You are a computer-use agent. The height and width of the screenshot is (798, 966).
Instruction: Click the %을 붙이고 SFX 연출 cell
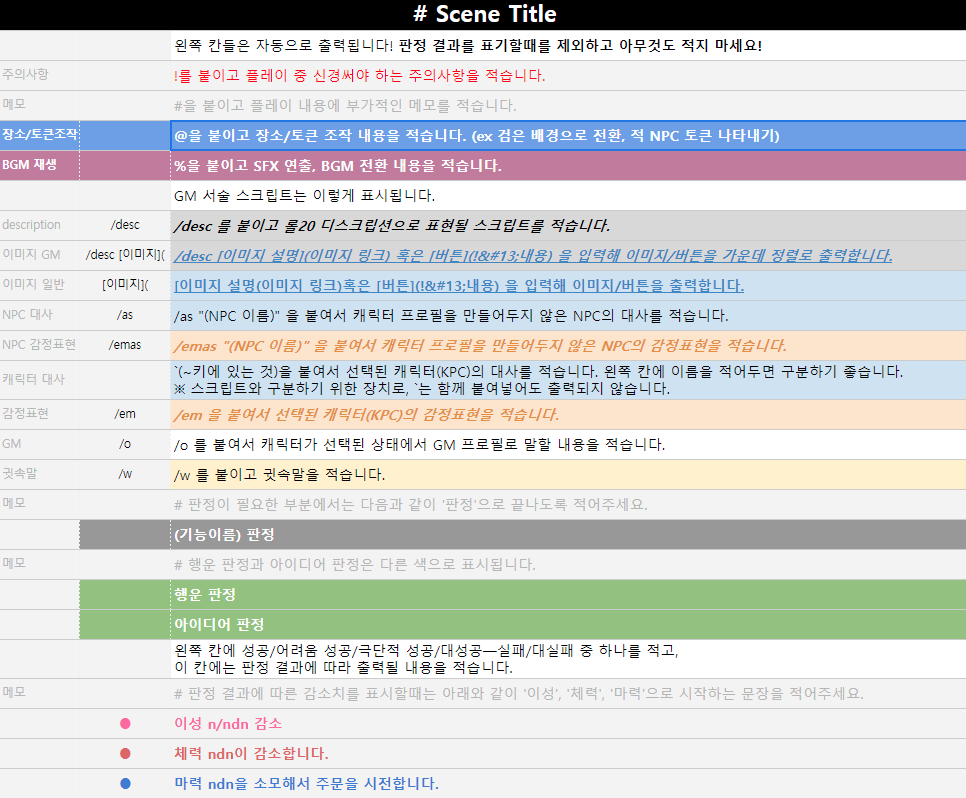pyautogui.click(x=568, y=165)
